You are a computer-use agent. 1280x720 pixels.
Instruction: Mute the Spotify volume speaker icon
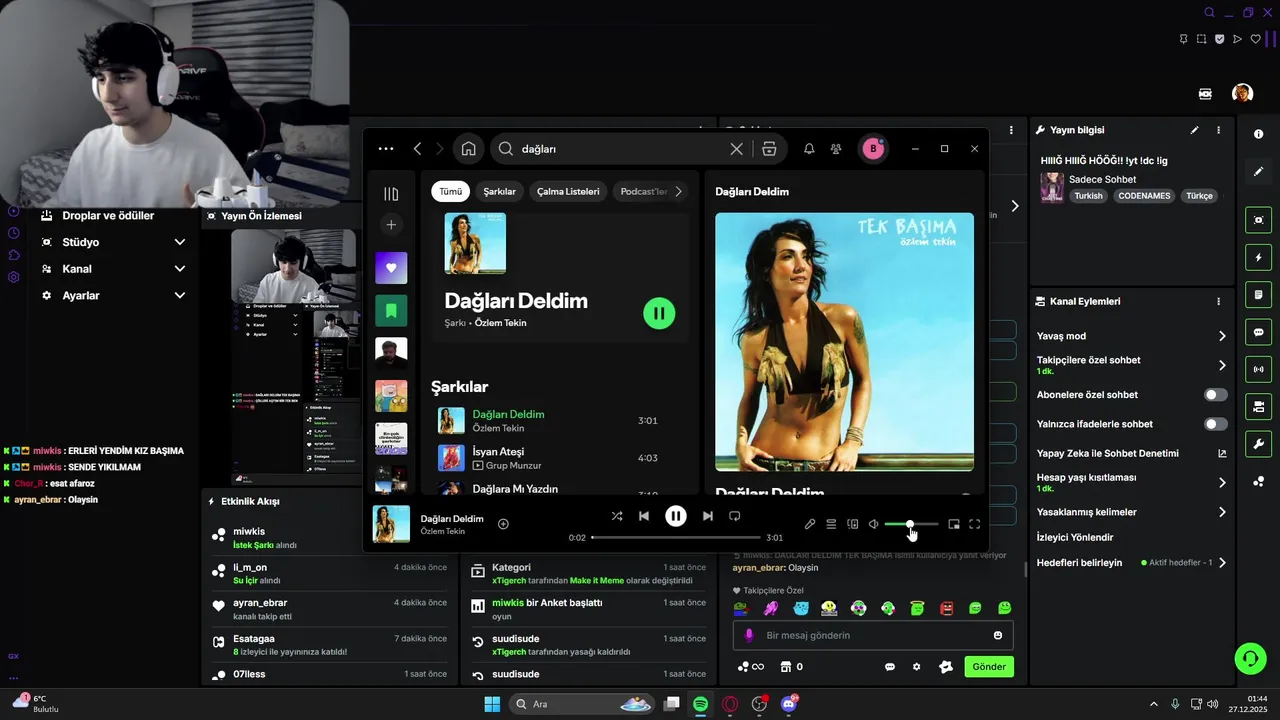873,524
